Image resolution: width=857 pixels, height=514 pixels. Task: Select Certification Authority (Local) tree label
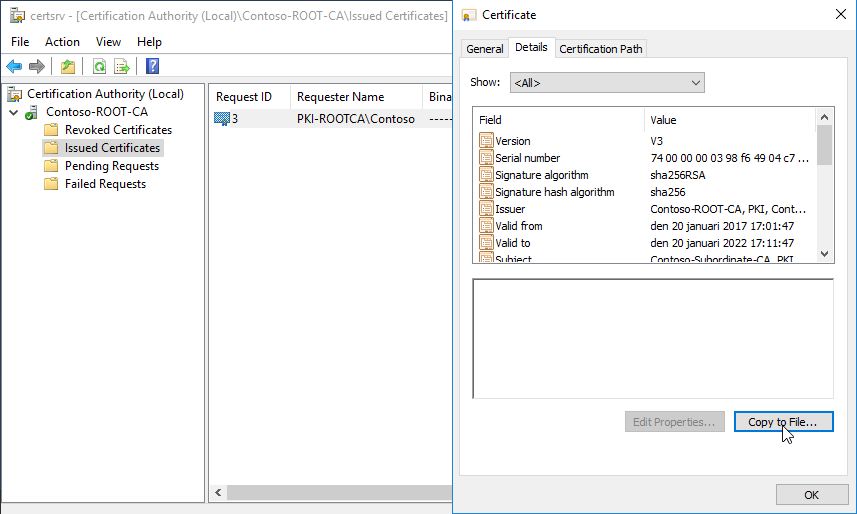(x=105, y=94)
